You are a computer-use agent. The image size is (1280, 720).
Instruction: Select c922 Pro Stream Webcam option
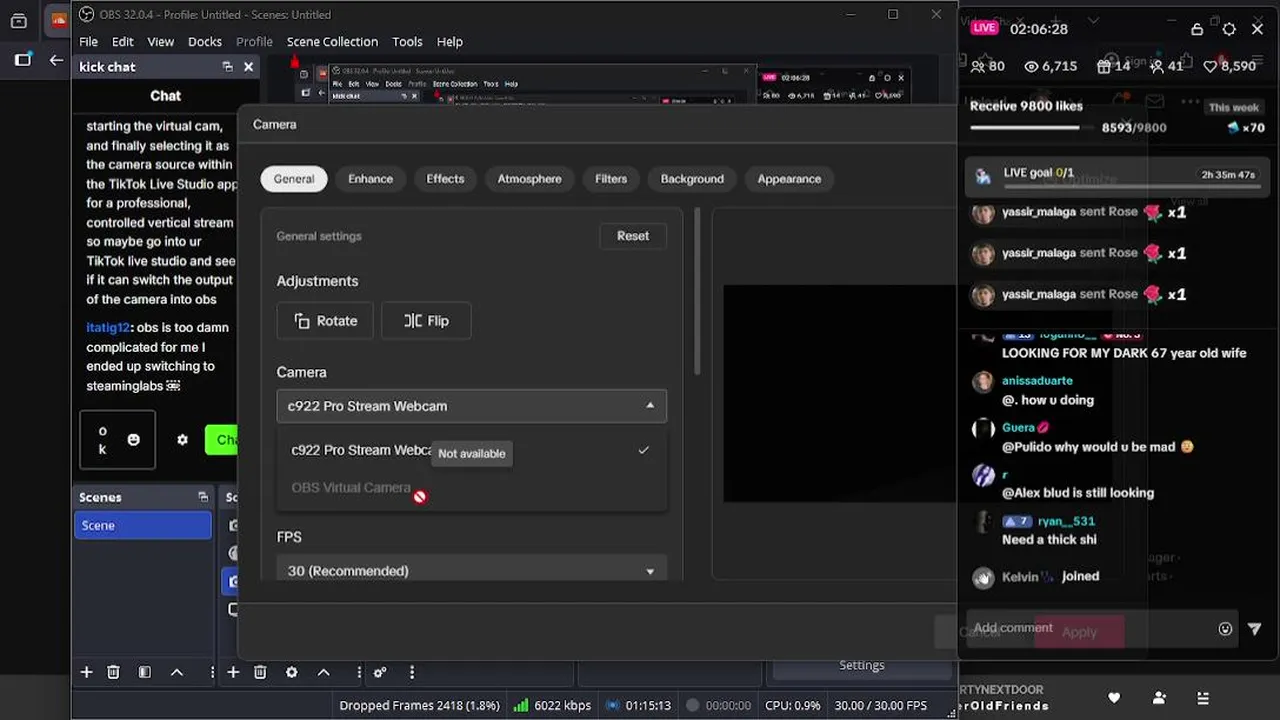(471, 450)
